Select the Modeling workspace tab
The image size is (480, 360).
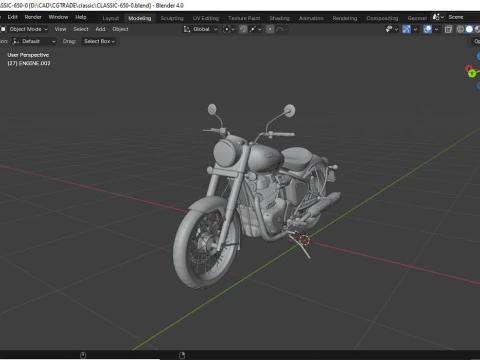140,18
